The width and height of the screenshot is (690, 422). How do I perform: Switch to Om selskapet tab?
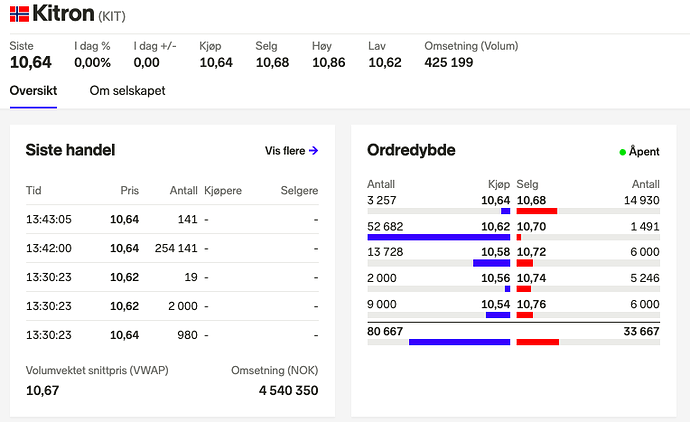click(x=128, y=91)
